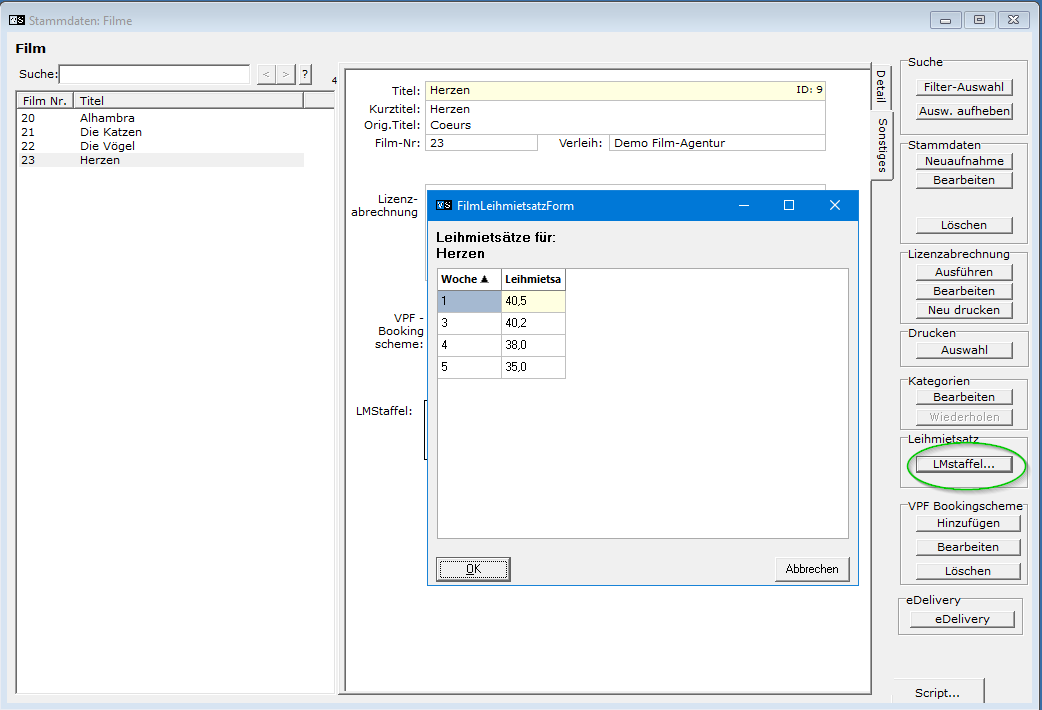Click the previous arrow button beside Suche
Image resolution: width=1042 pixels, height=710 pixels.
266,75
